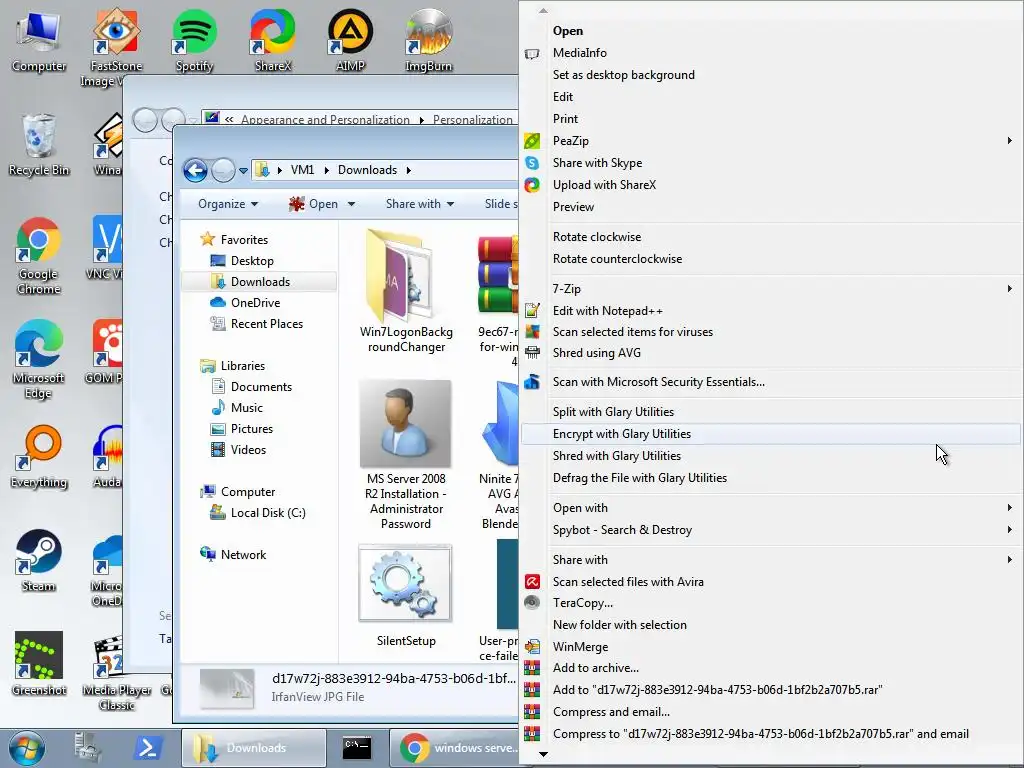The image size is (1024, 768).
Task: Open the Videos library
Action: pos(248,449)
